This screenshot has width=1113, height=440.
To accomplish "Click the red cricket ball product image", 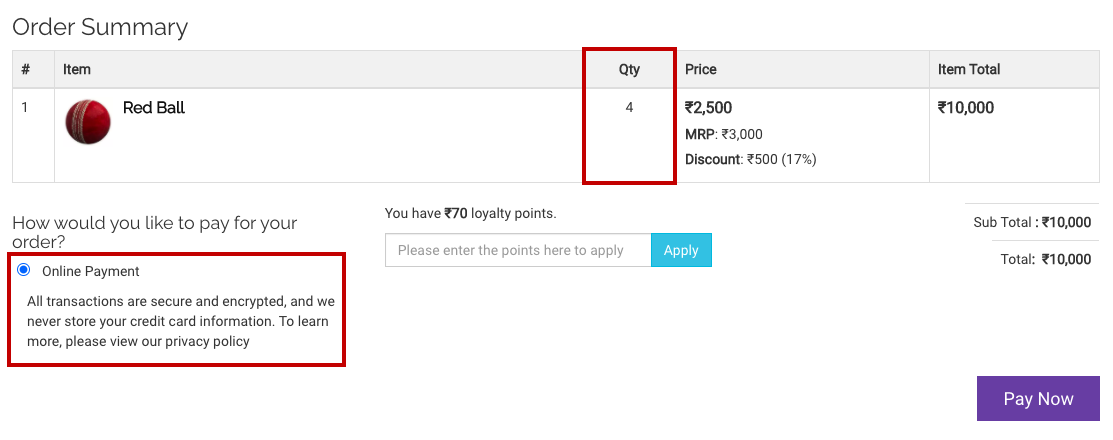I will (x=88, y=122).
